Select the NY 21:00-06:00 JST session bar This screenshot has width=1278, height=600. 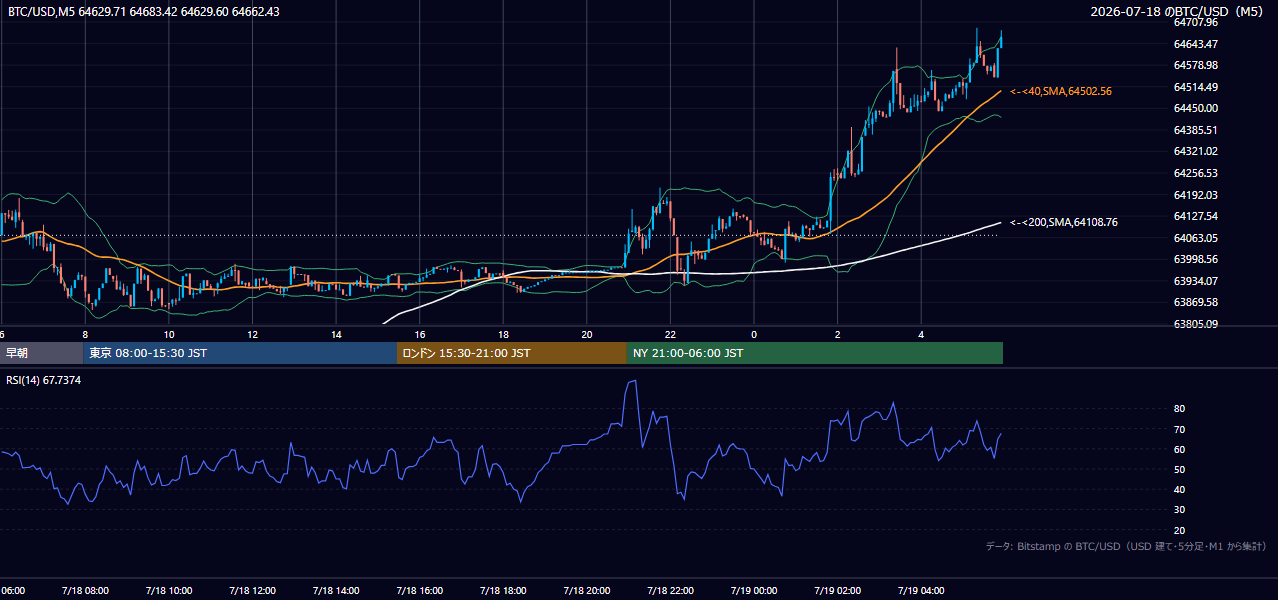[815, 353]
